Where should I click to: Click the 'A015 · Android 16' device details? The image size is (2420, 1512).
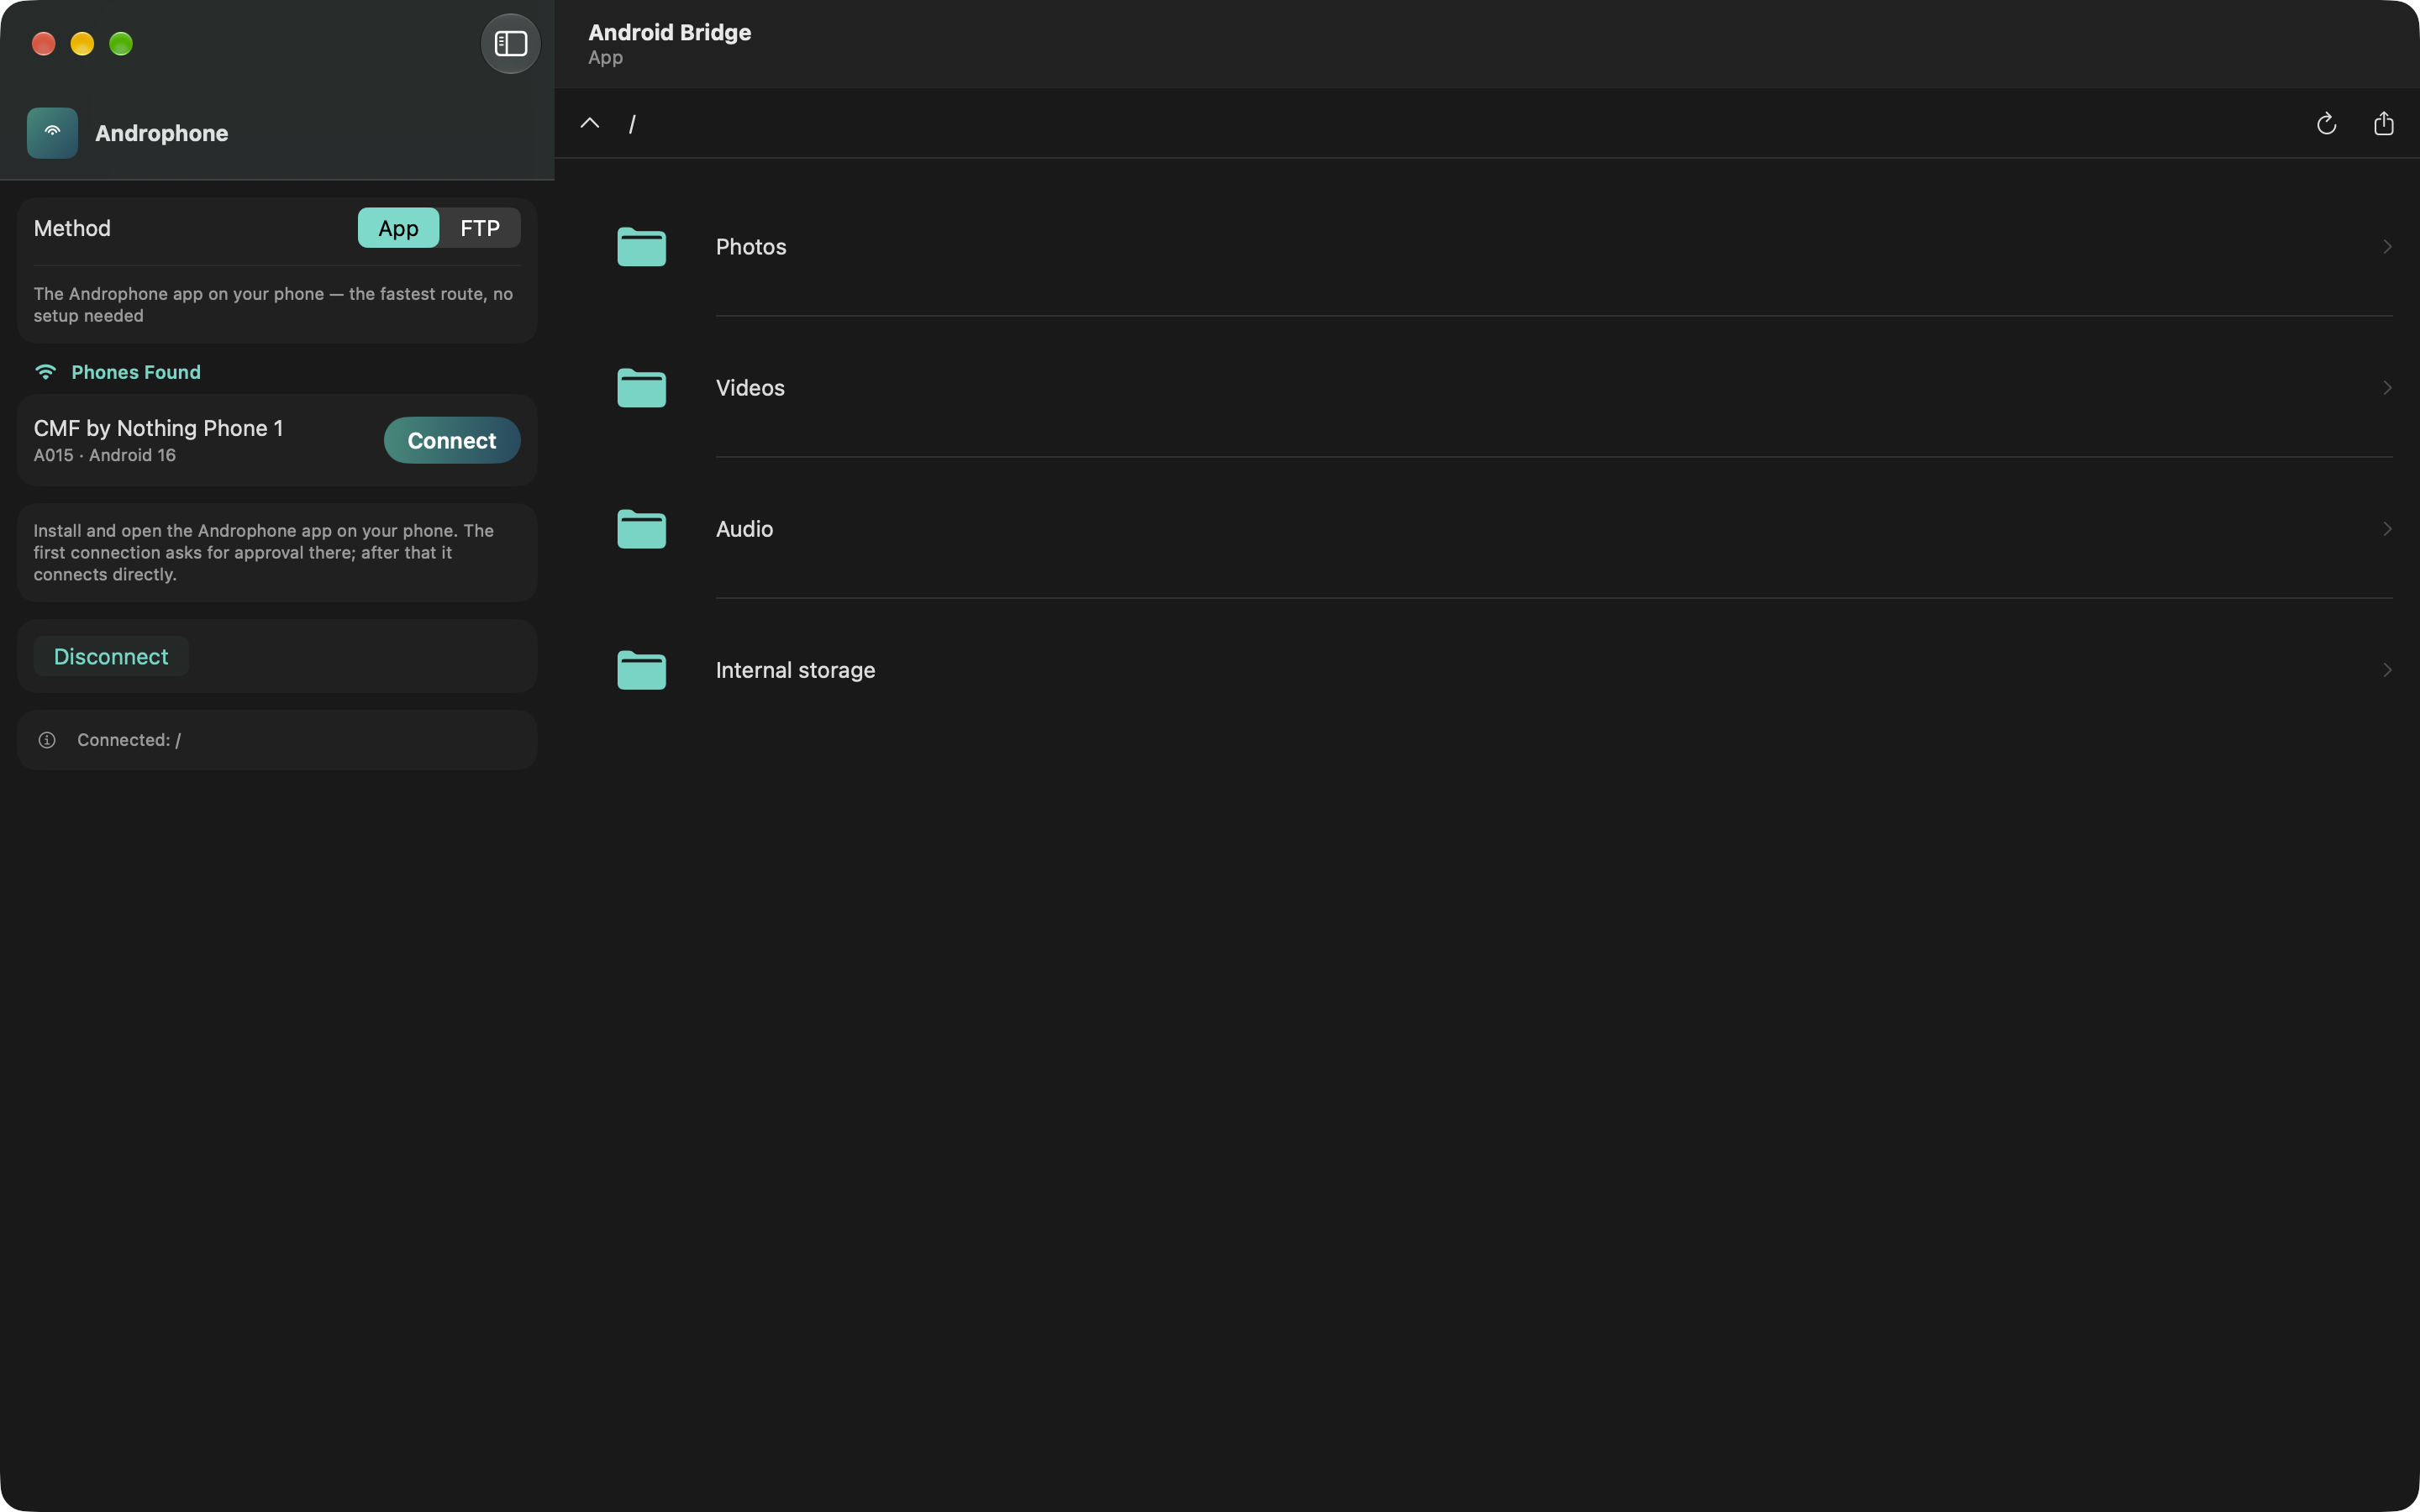click(105, 455)
